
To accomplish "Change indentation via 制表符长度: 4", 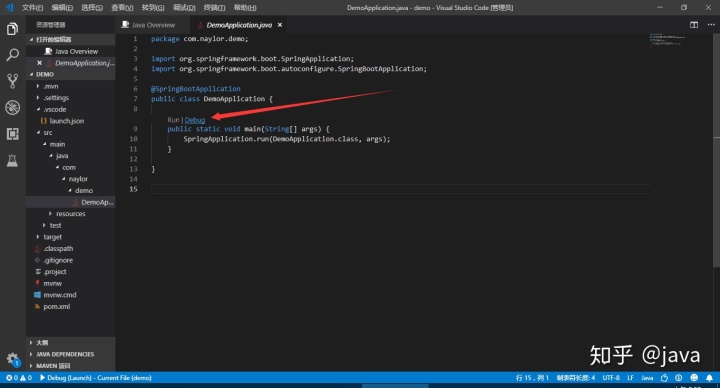I will click(x=575, y=378).
